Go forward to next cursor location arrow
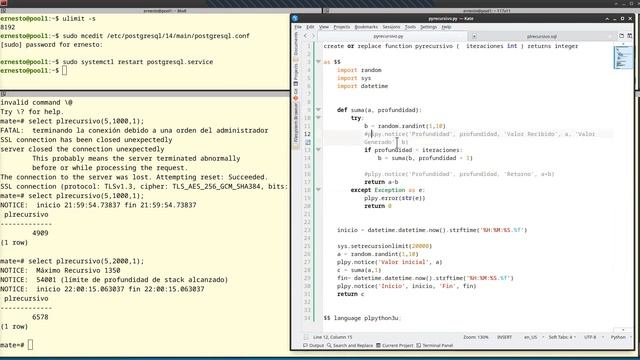 (x=313, y=36)
